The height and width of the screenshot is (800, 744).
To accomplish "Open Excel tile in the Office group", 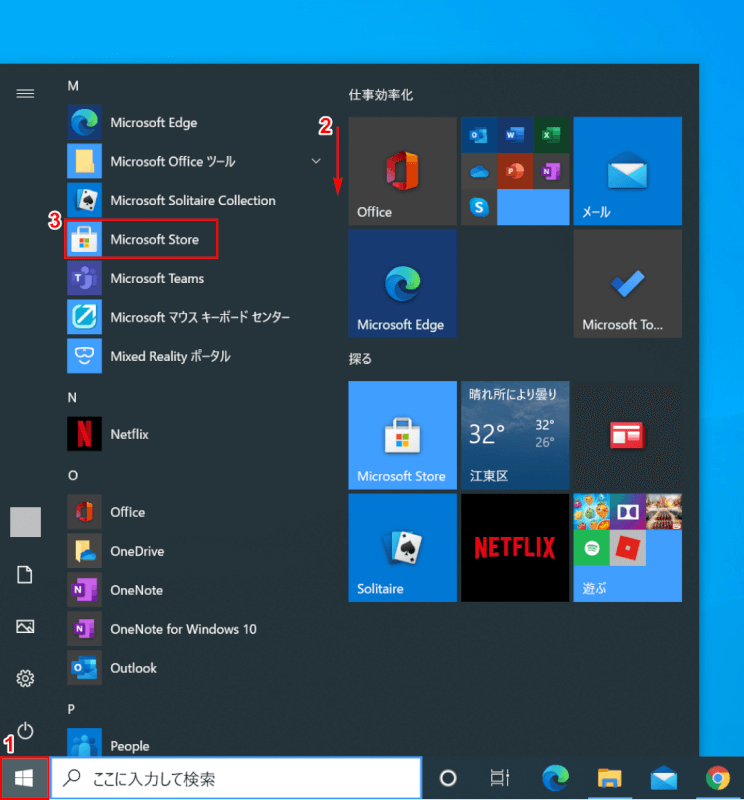I will point(551,135).
